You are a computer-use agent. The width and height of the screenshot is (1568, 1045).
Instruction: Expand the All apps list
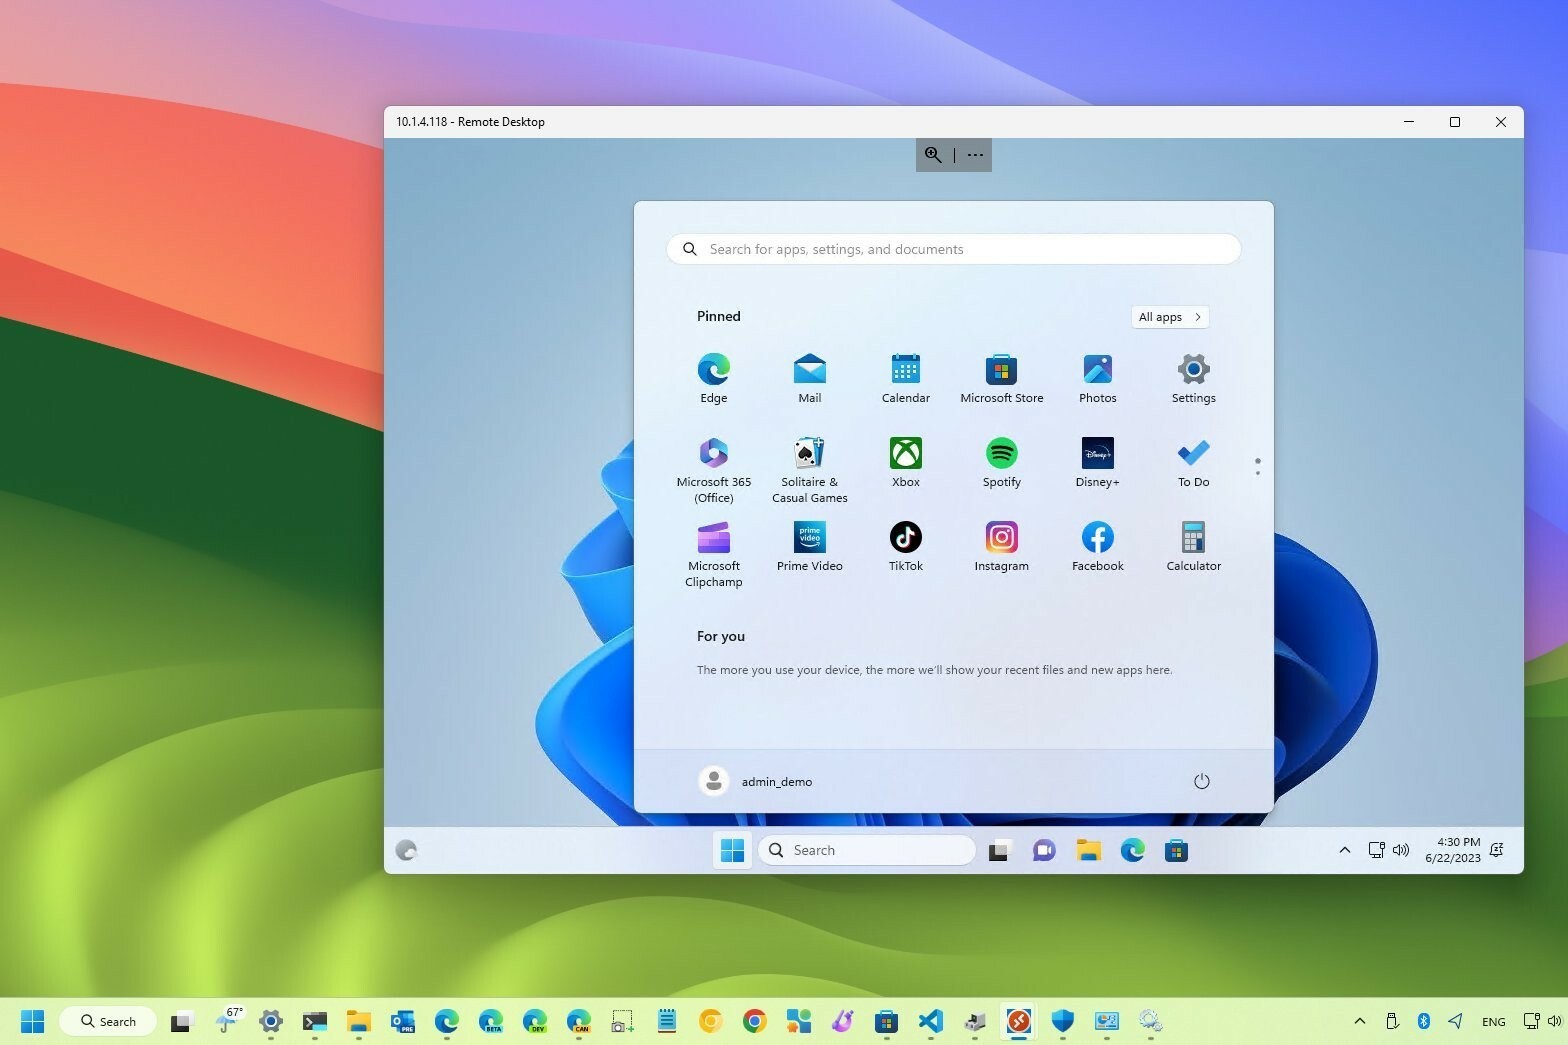coord(1170,317)
